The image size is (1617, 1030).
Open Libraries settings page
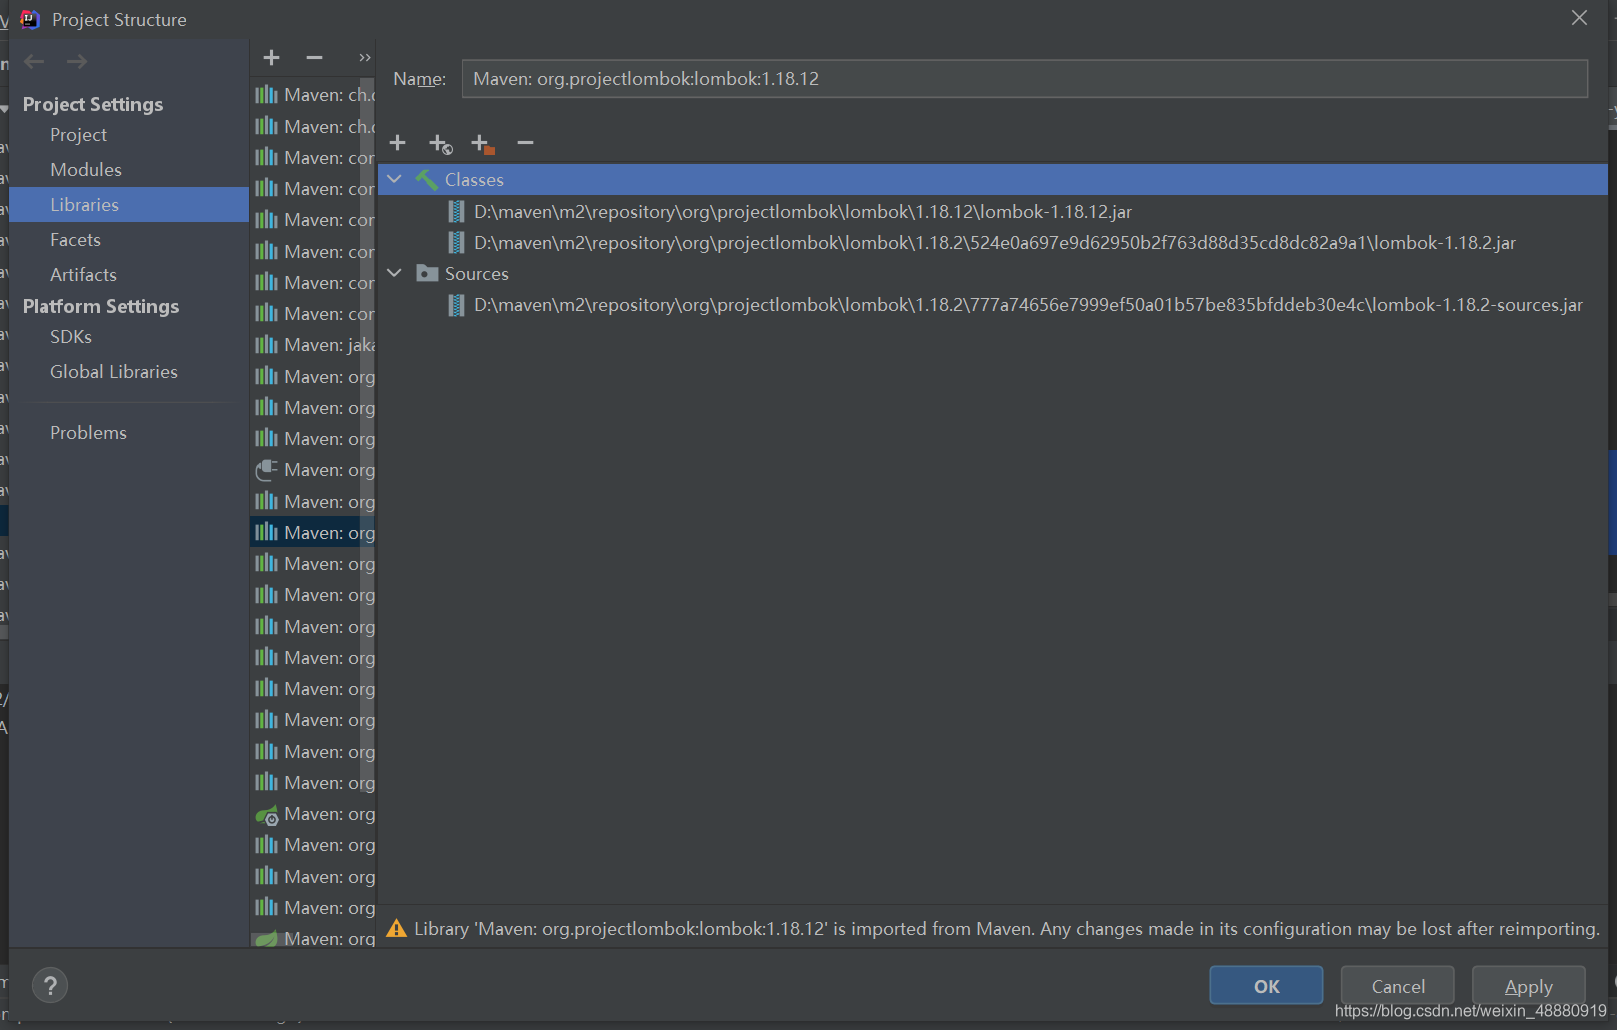129,204
